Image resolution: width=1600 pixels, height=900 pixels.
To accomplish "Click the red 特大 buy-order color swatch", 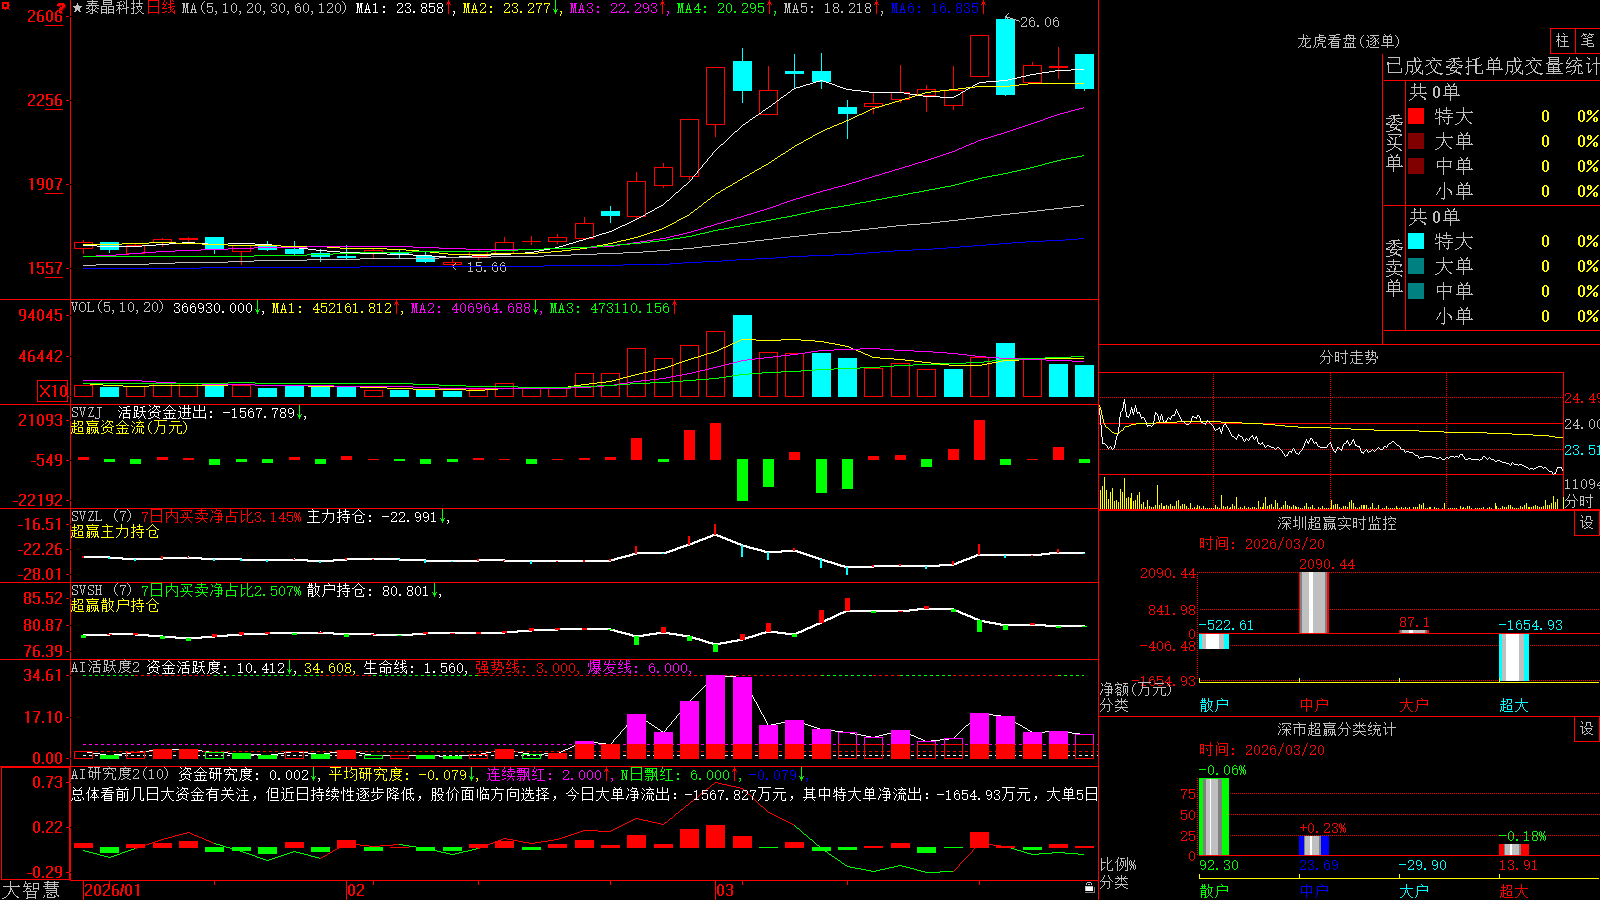I will (x=1416, y=116).
